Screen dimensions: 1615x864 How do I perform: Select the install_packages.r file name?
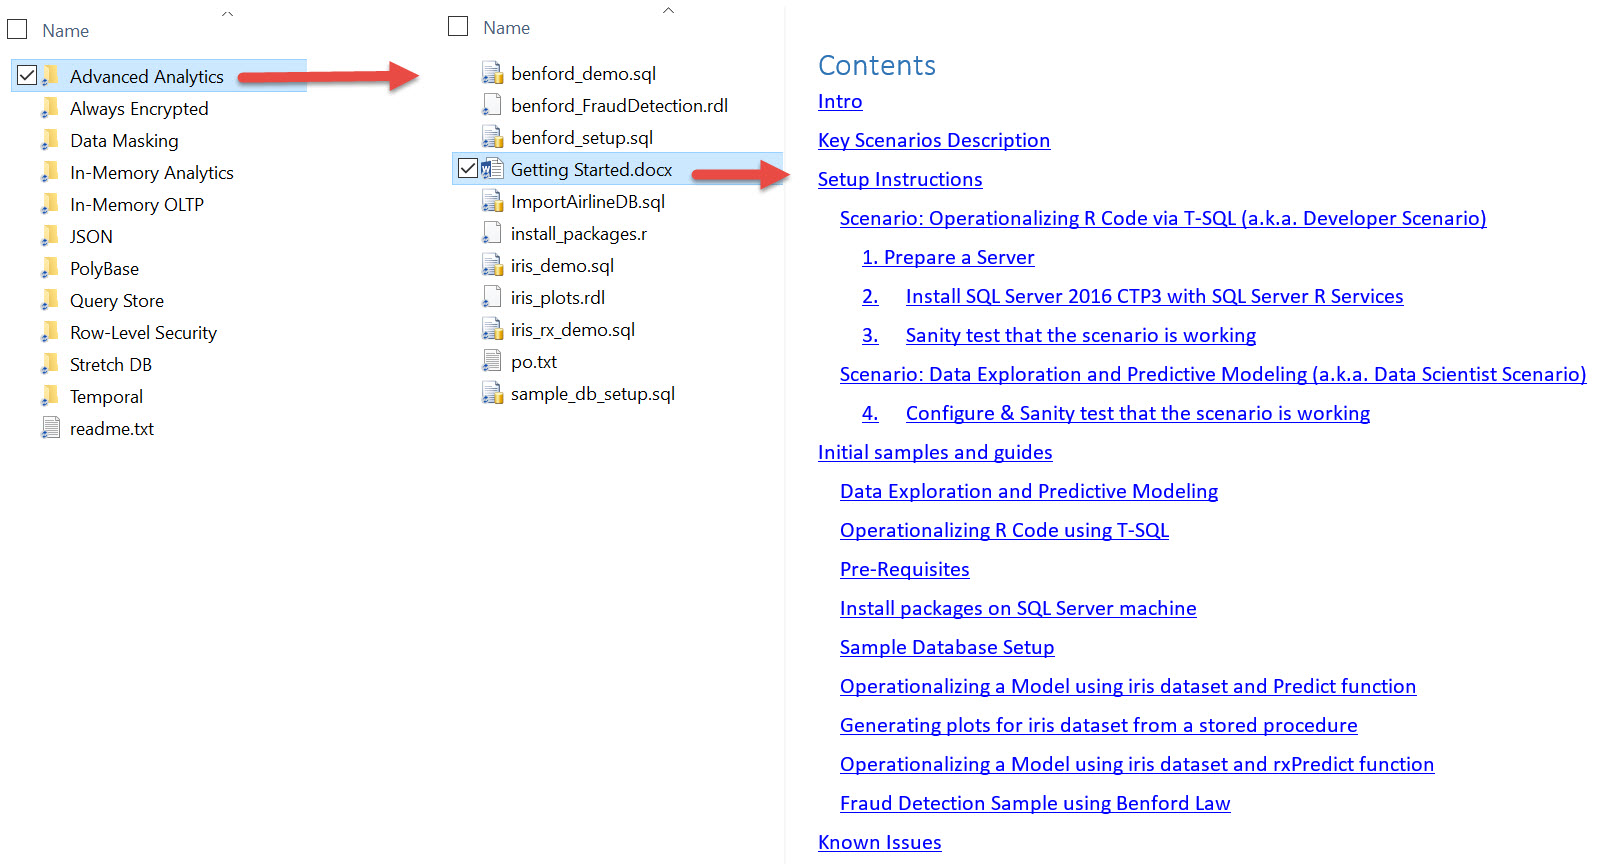579,234
